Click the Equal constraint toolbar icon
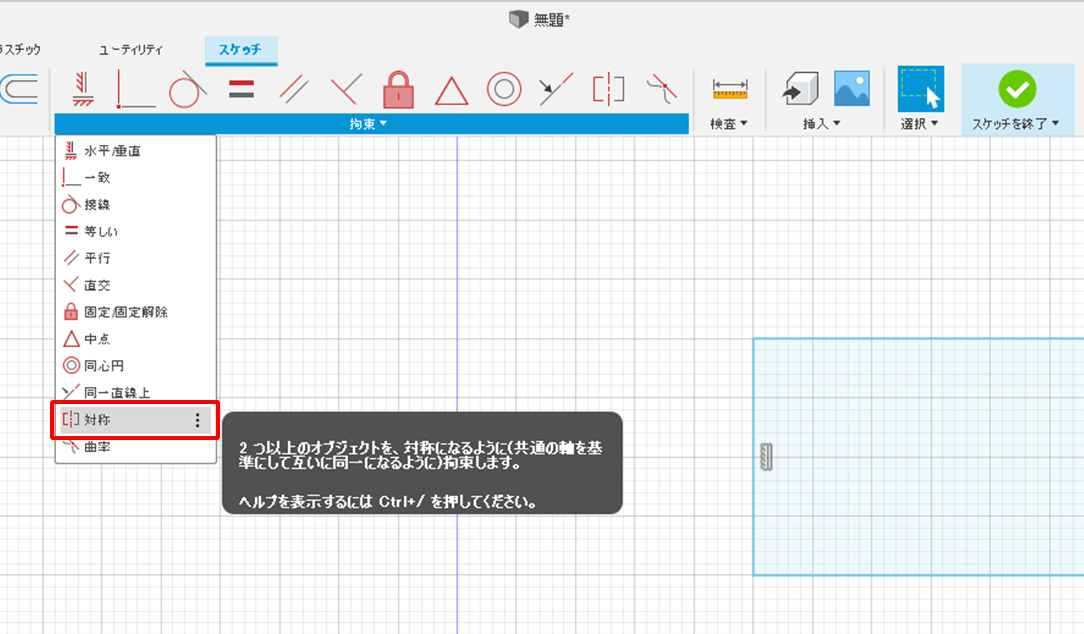The height and width of the screenshot is (634, 1084). [x=241, y=90]
